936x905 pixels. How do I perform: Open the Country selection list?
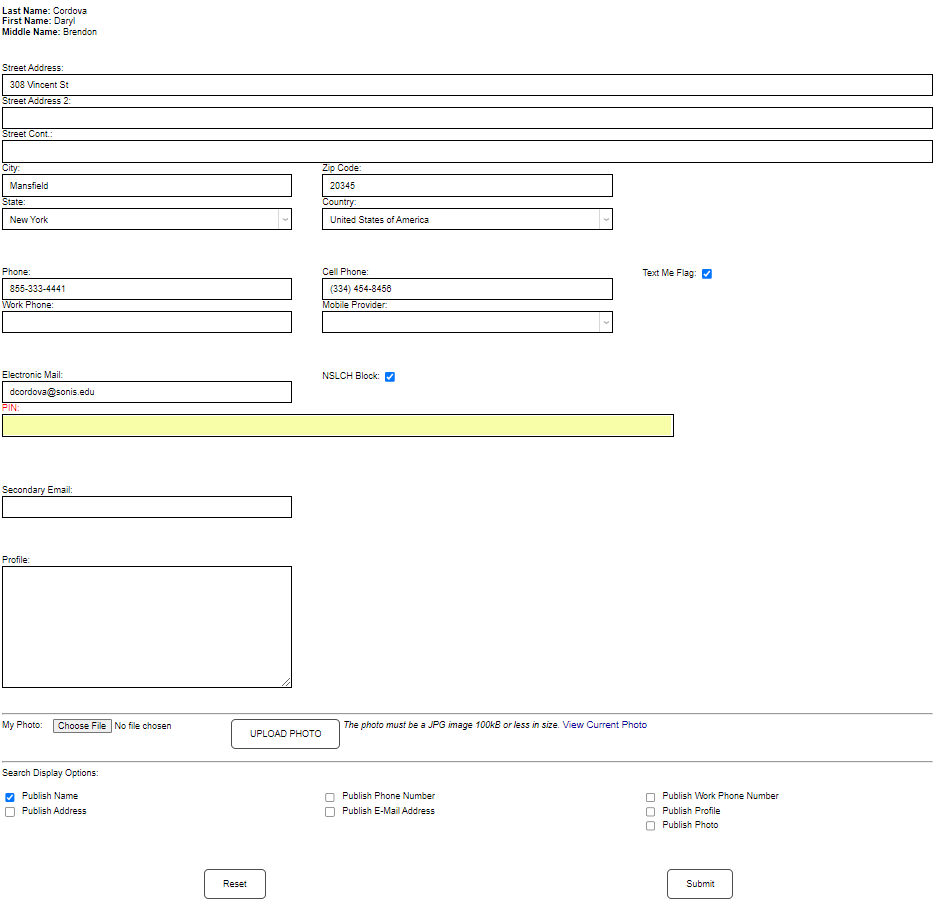coord(605,219)
